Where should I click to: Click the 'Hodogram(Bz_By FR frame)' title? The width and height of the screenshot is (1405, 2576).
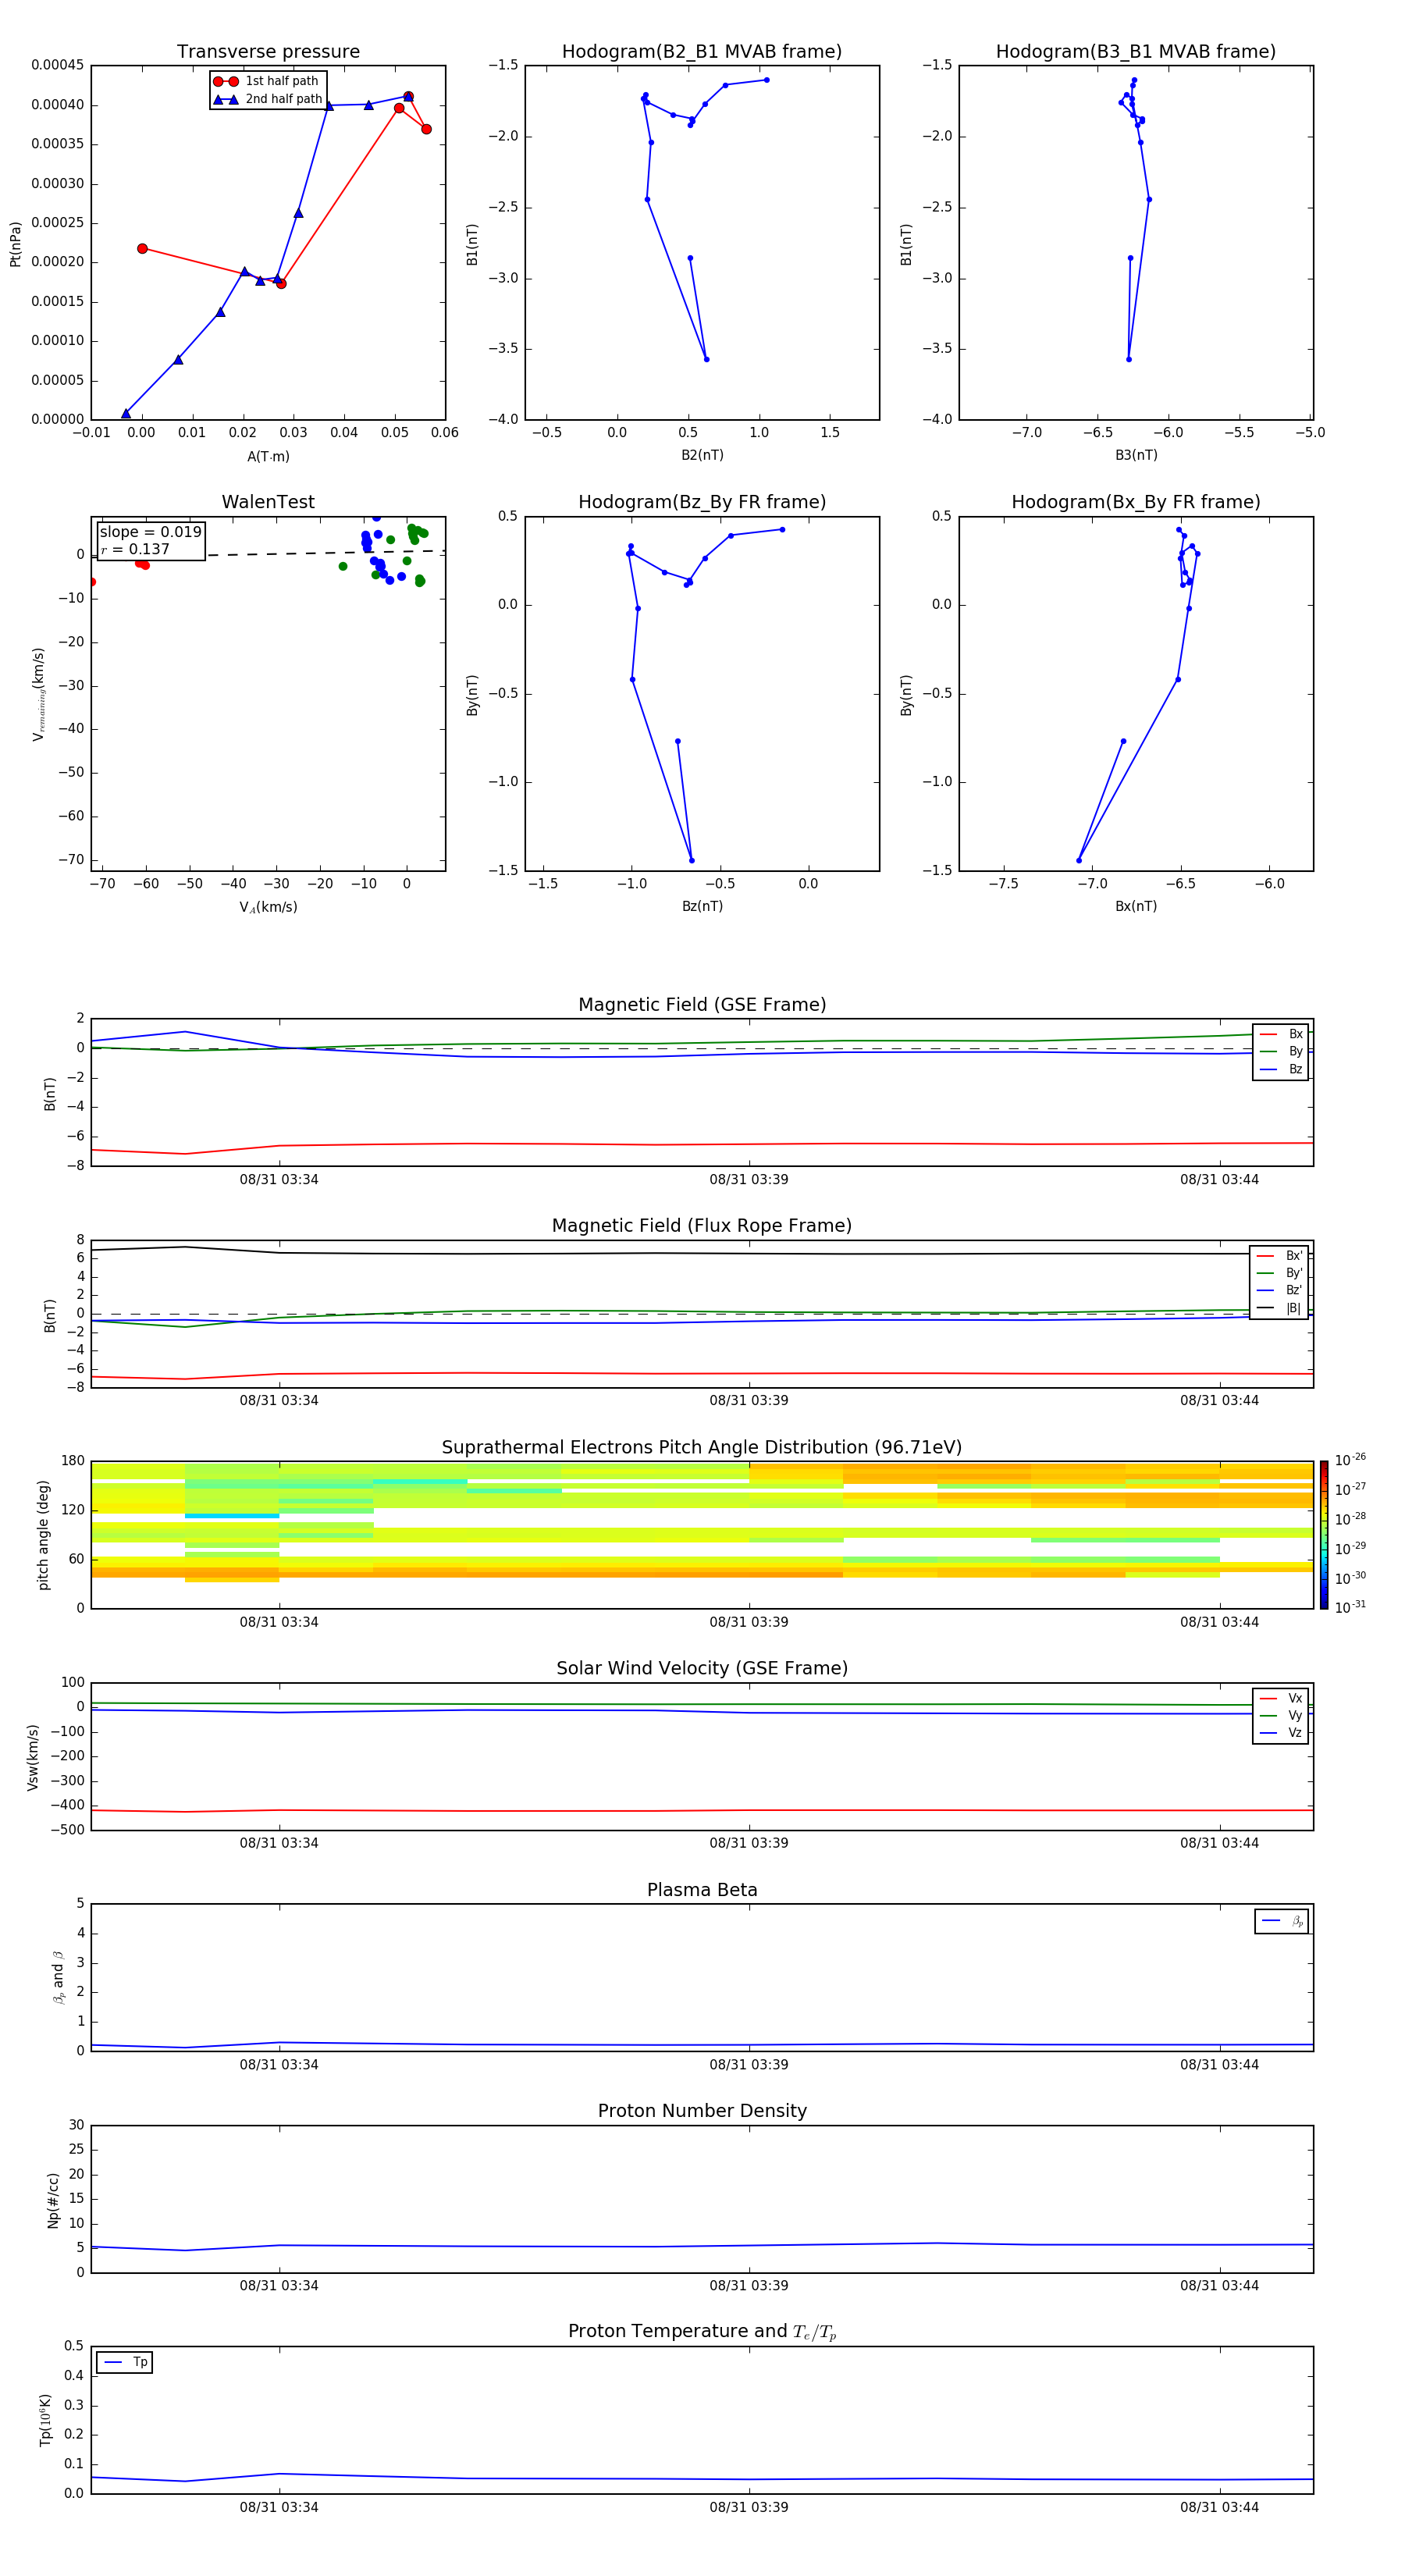[702, 502]
